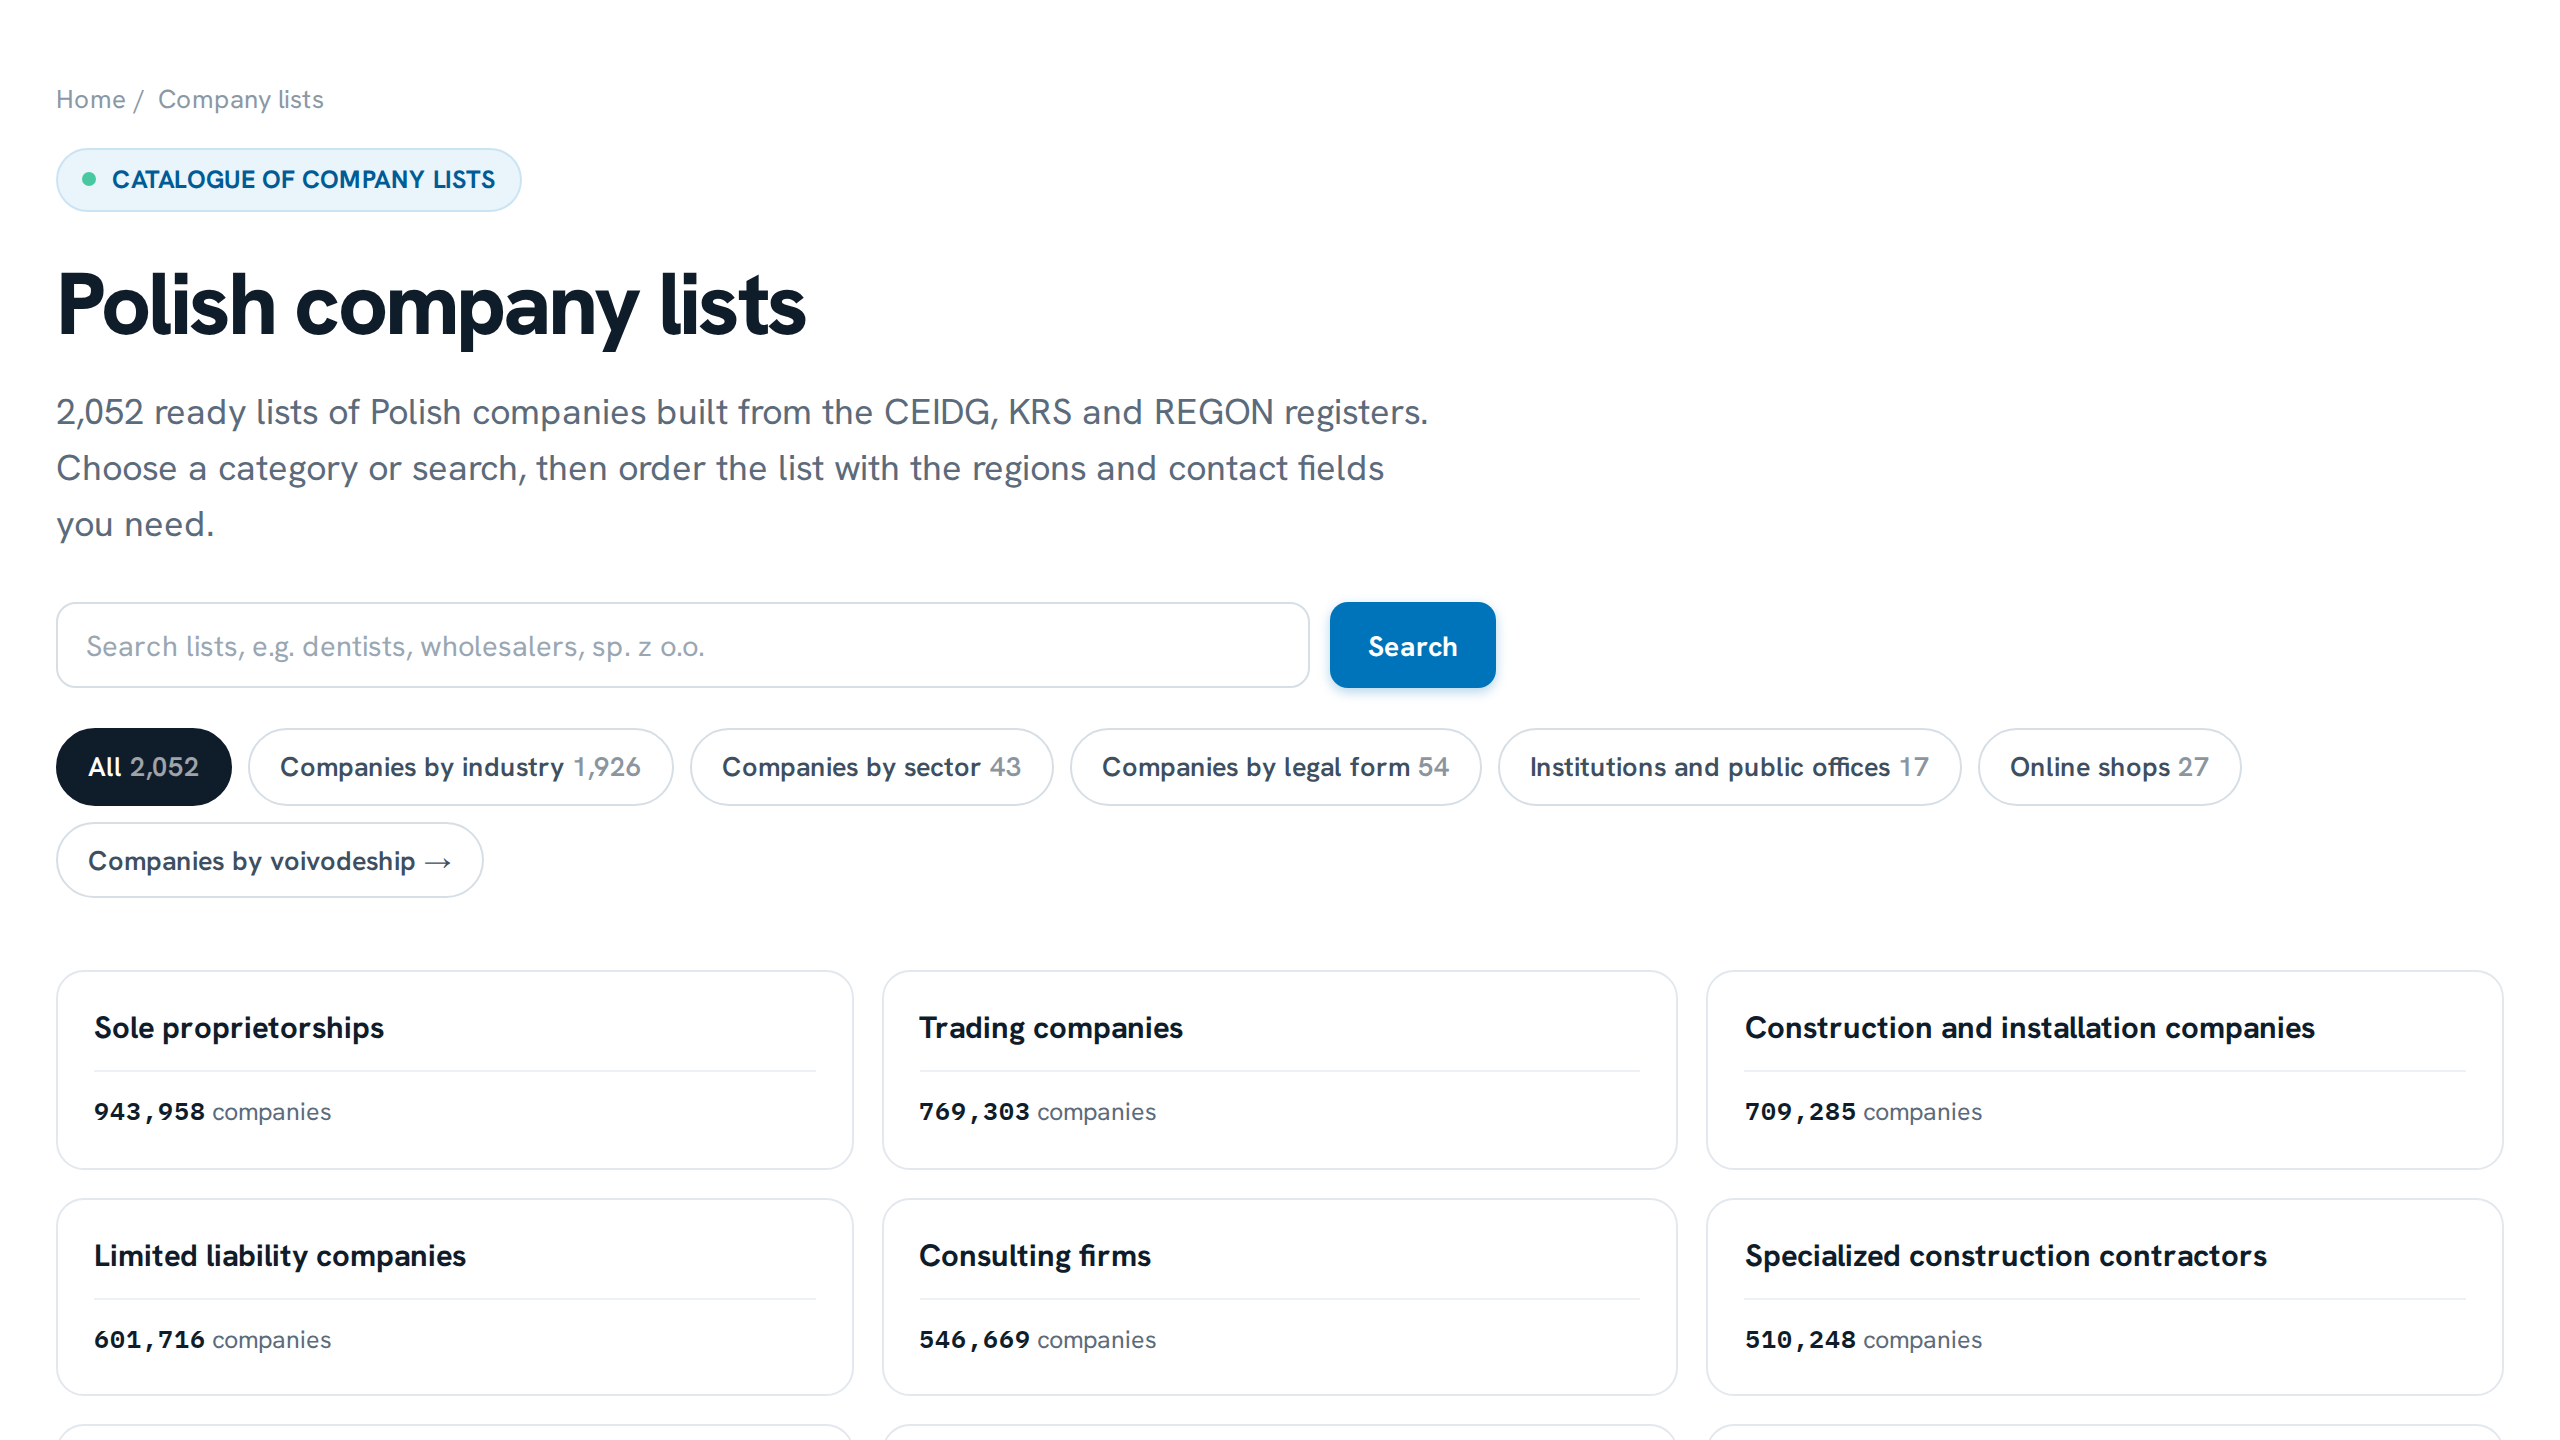Click the 546,669 companies count

click(1037, 1340)
